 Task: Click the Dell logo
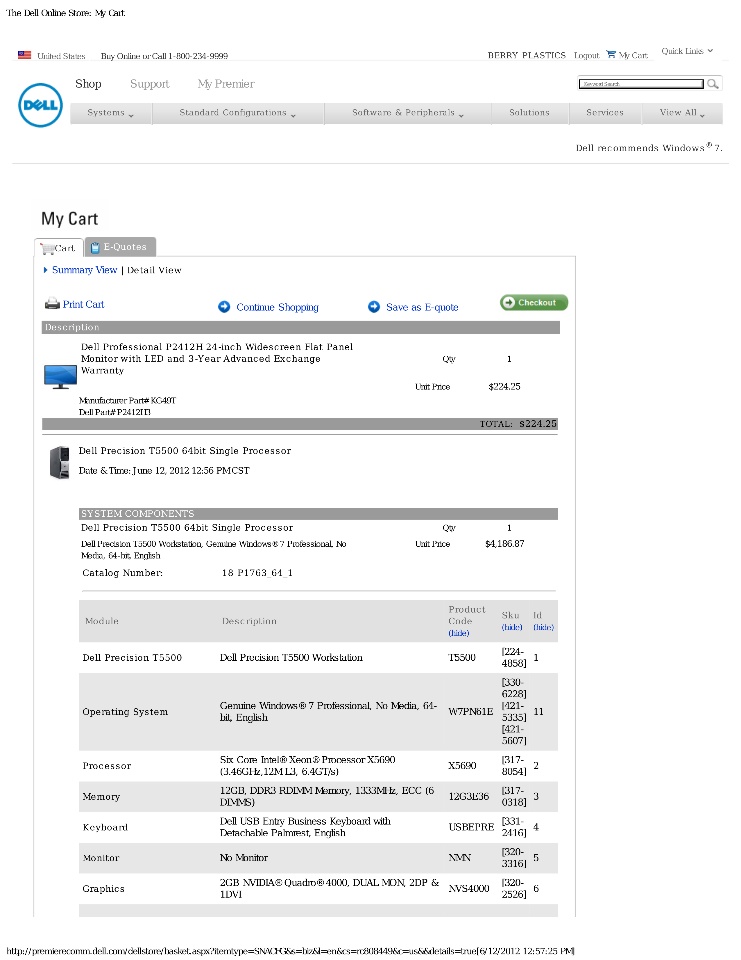pyautogui.click(x=40, y=105)
